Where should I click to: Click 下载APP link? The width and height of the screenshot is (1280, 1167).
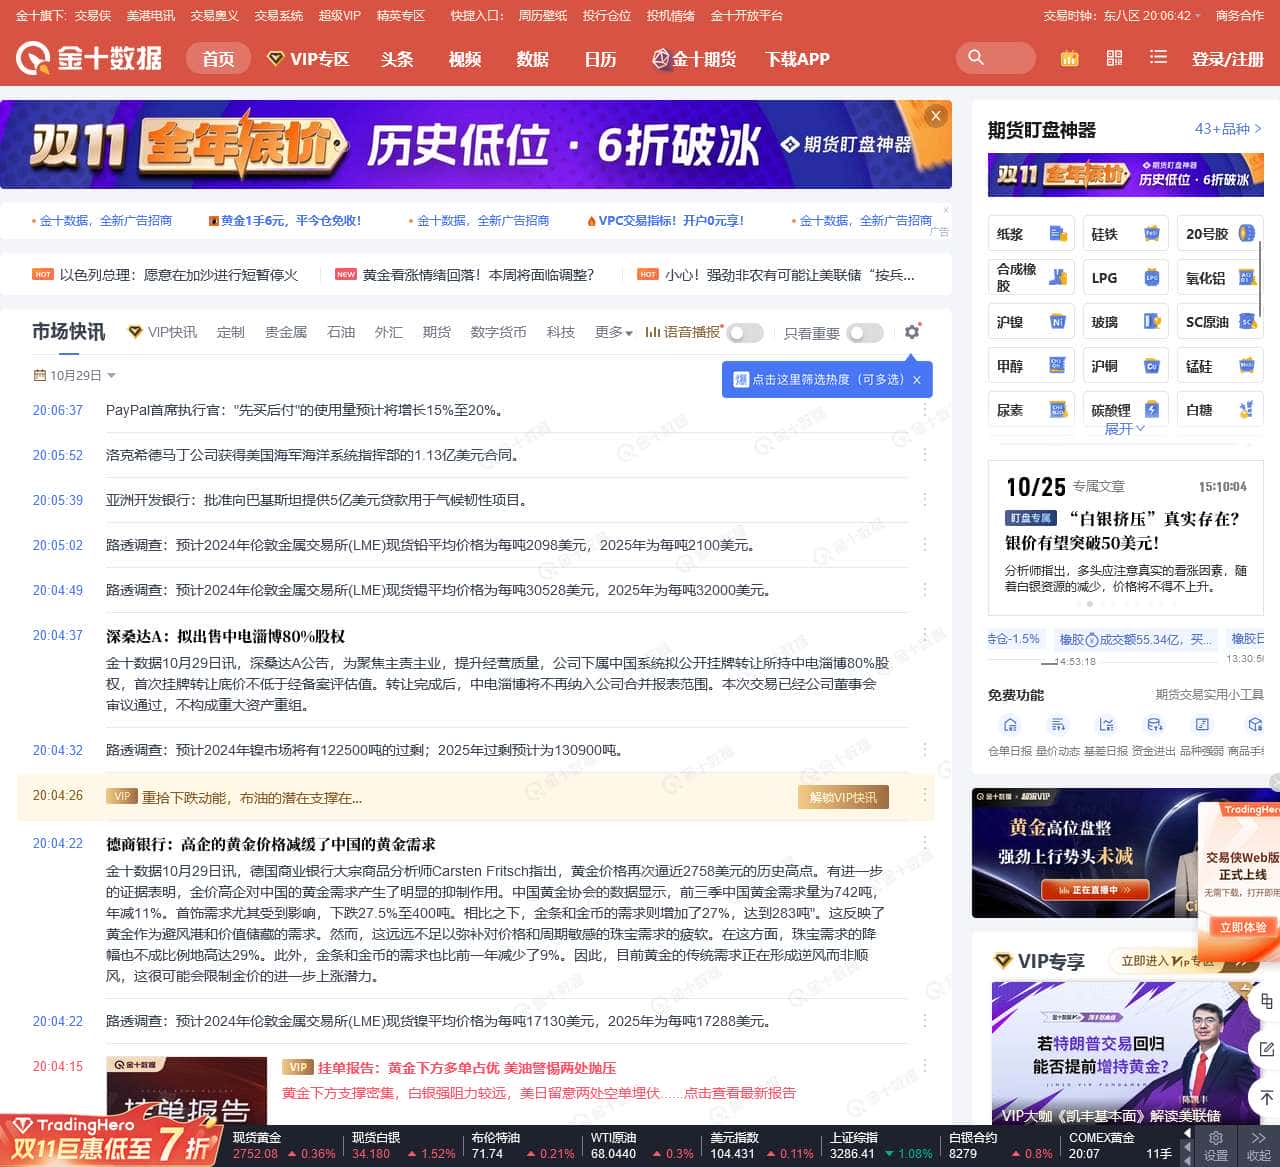pyautogui.click(x=797, y=59)
